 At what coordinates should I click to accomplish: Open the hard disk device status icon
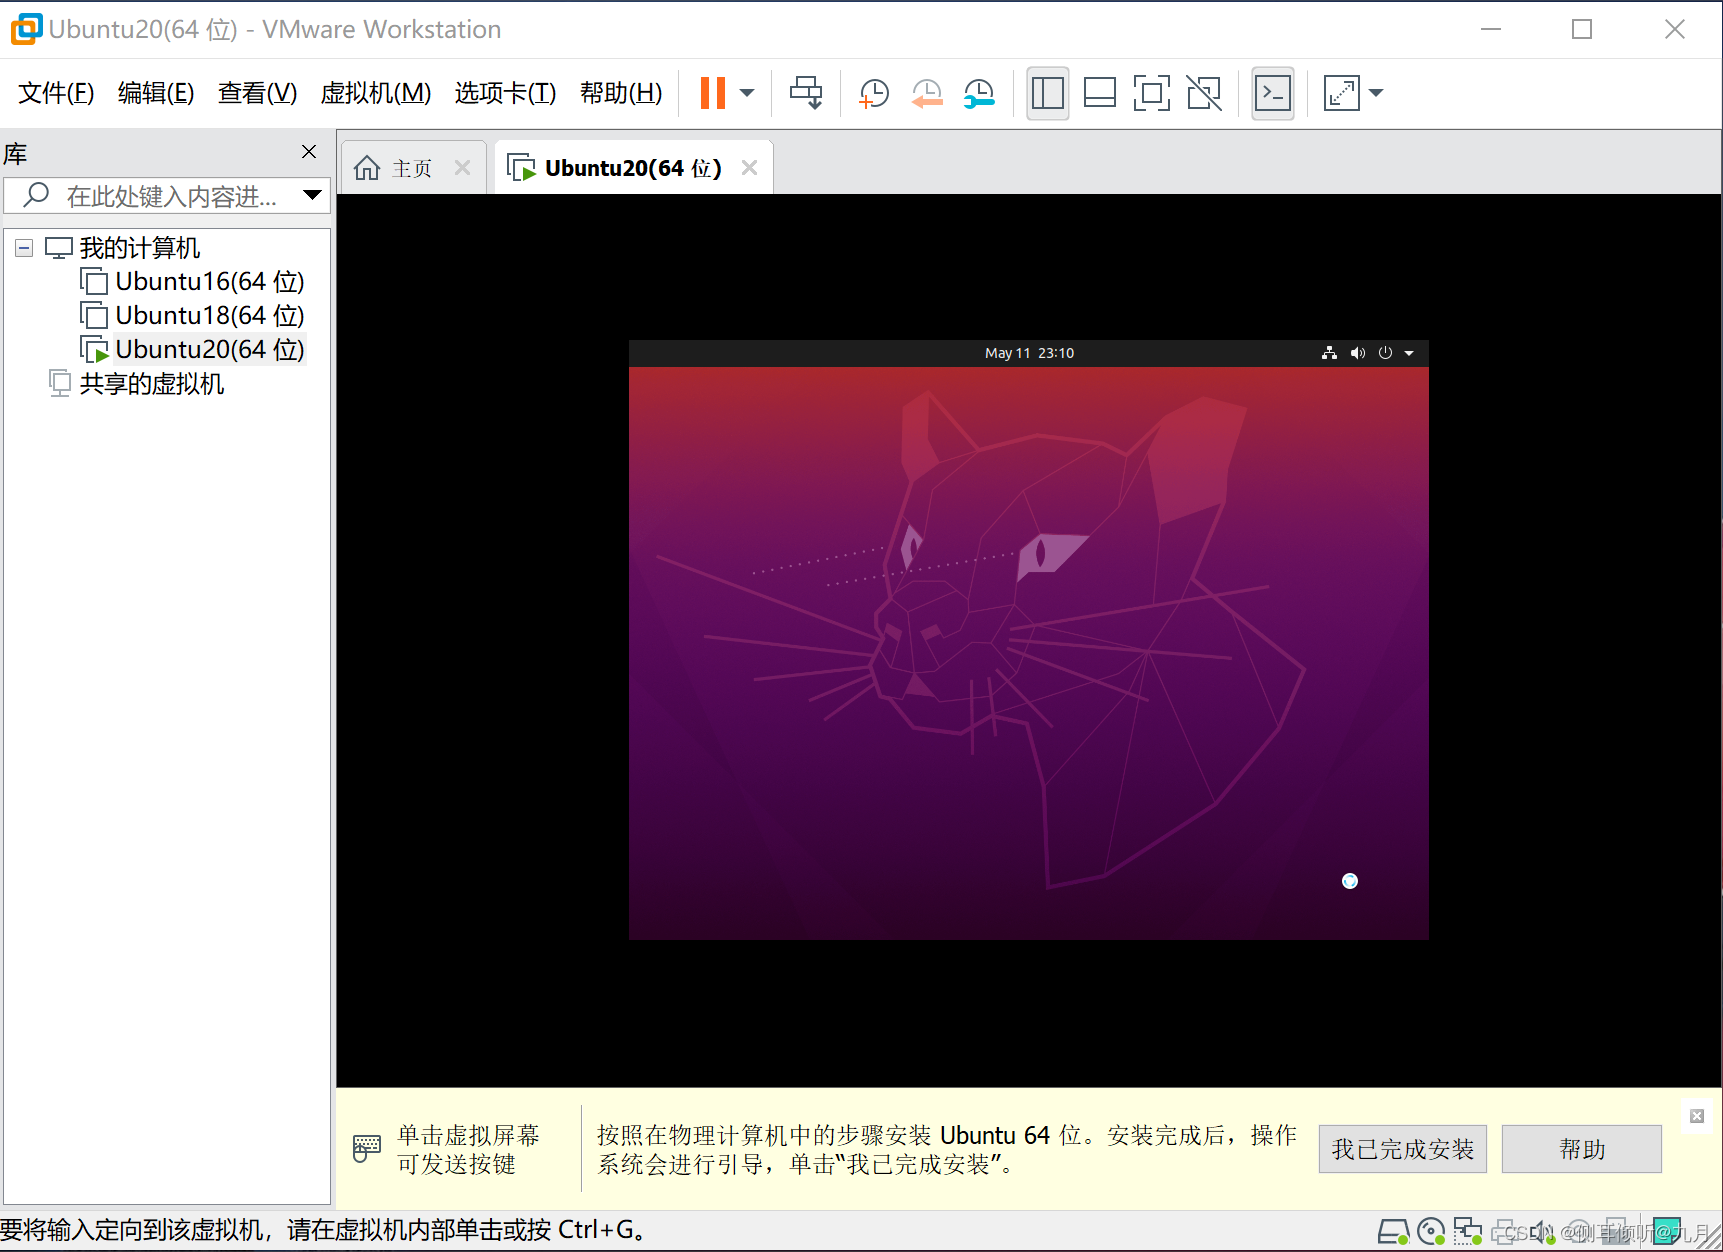[x=1394, y=1231]
